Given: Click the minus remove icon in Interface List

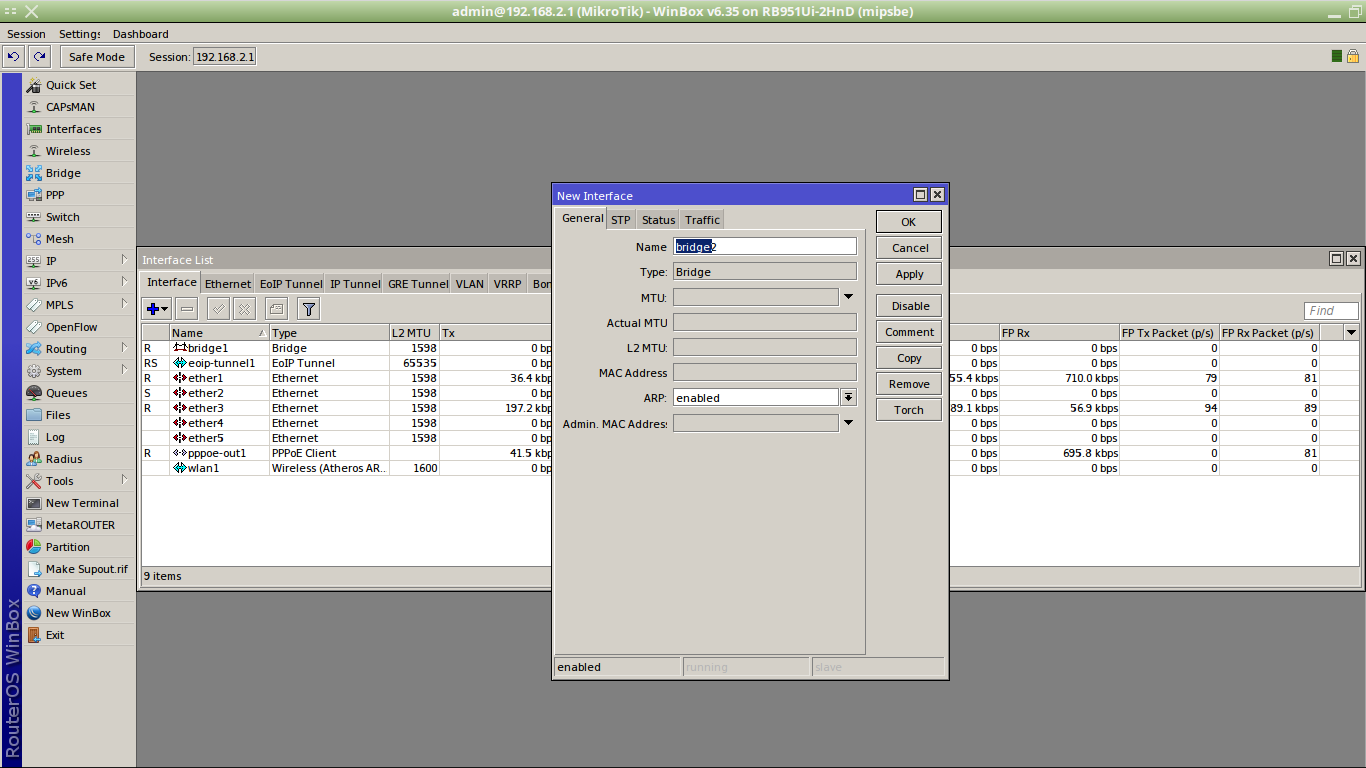Looking at the screenshot, I should [187, 309].
